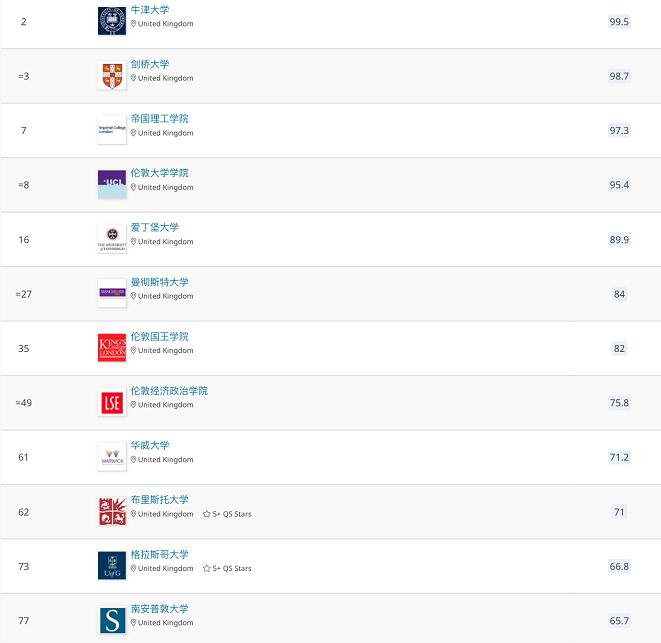Click the 5+ QS Stars badge for 布里斯托大学

click(227, 514)
